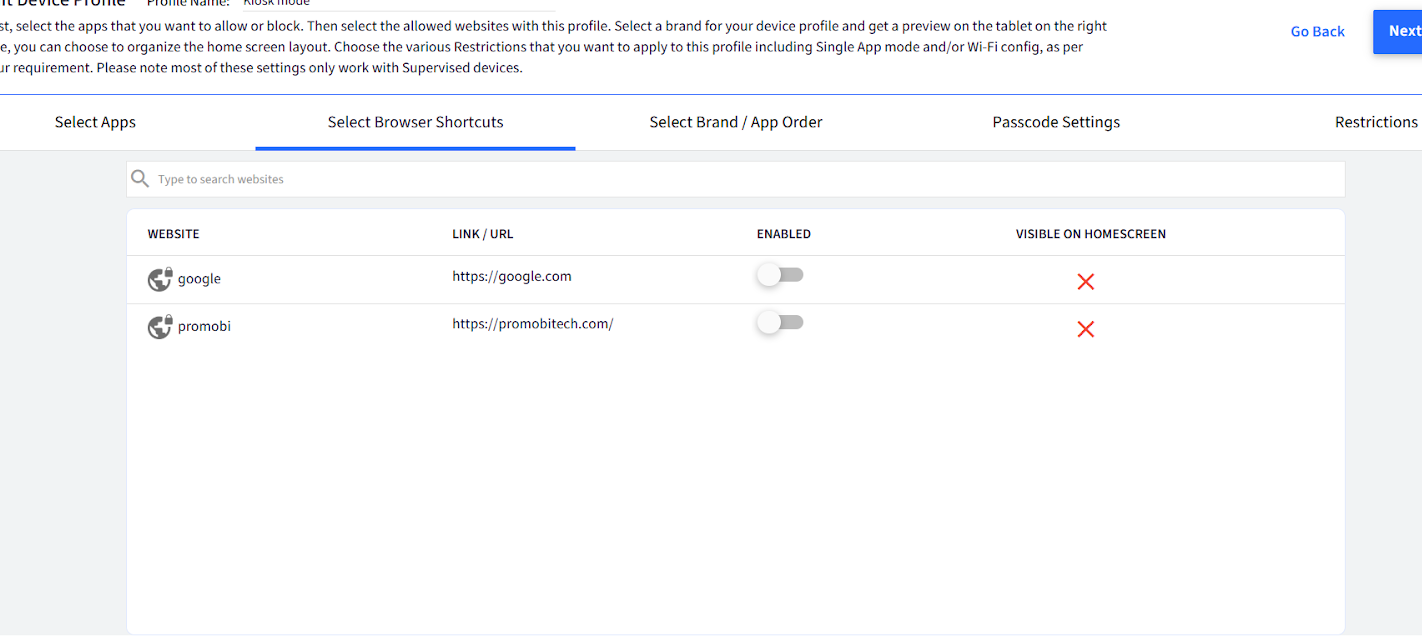The image size is (1422, 642).
Task: Click the globe icon beside google
Action: [x=160, y=279]
